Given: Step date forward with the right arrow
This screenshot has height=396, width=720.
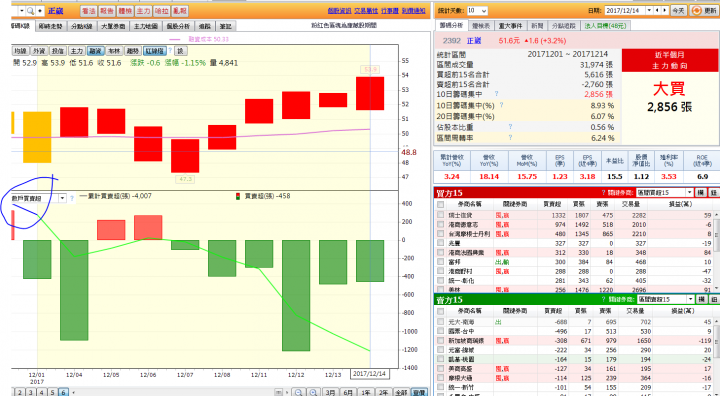Looking at the screenshot, I should click(x=665, y=11).
